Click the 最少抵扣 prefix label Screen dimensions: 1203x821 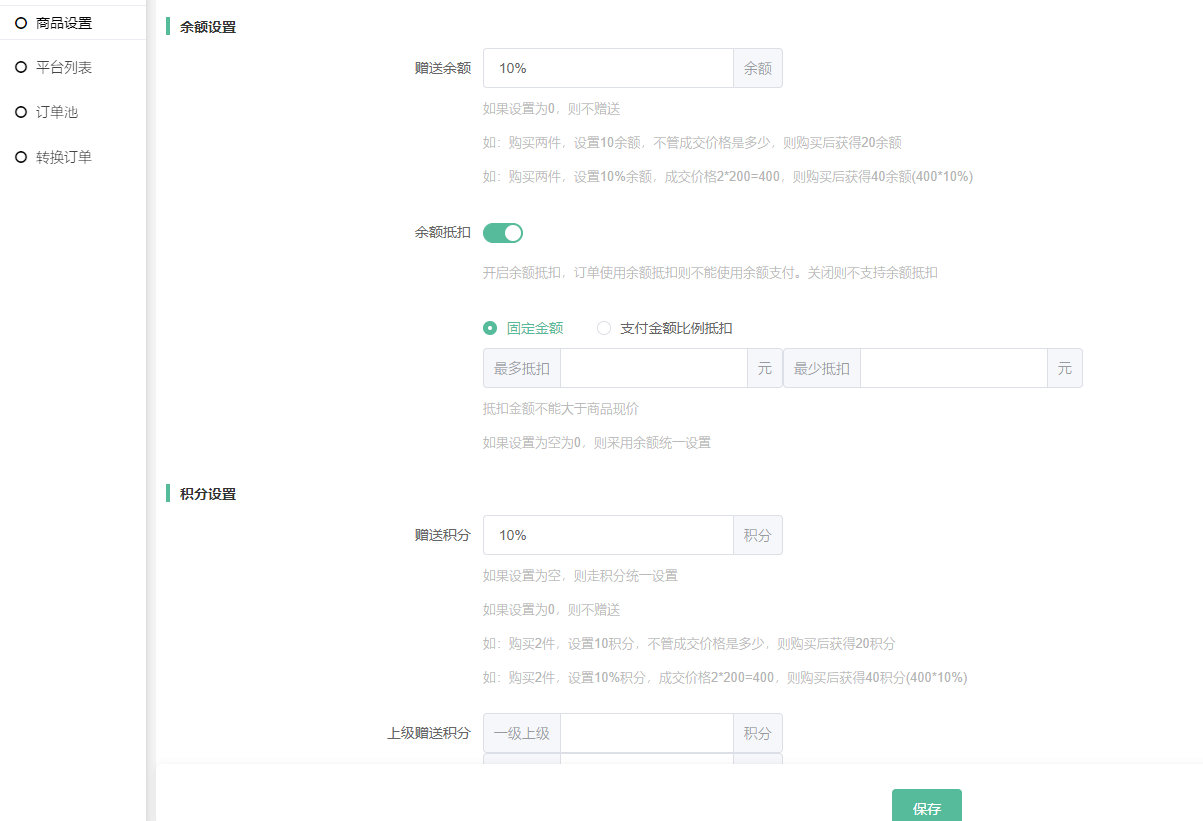822,368
